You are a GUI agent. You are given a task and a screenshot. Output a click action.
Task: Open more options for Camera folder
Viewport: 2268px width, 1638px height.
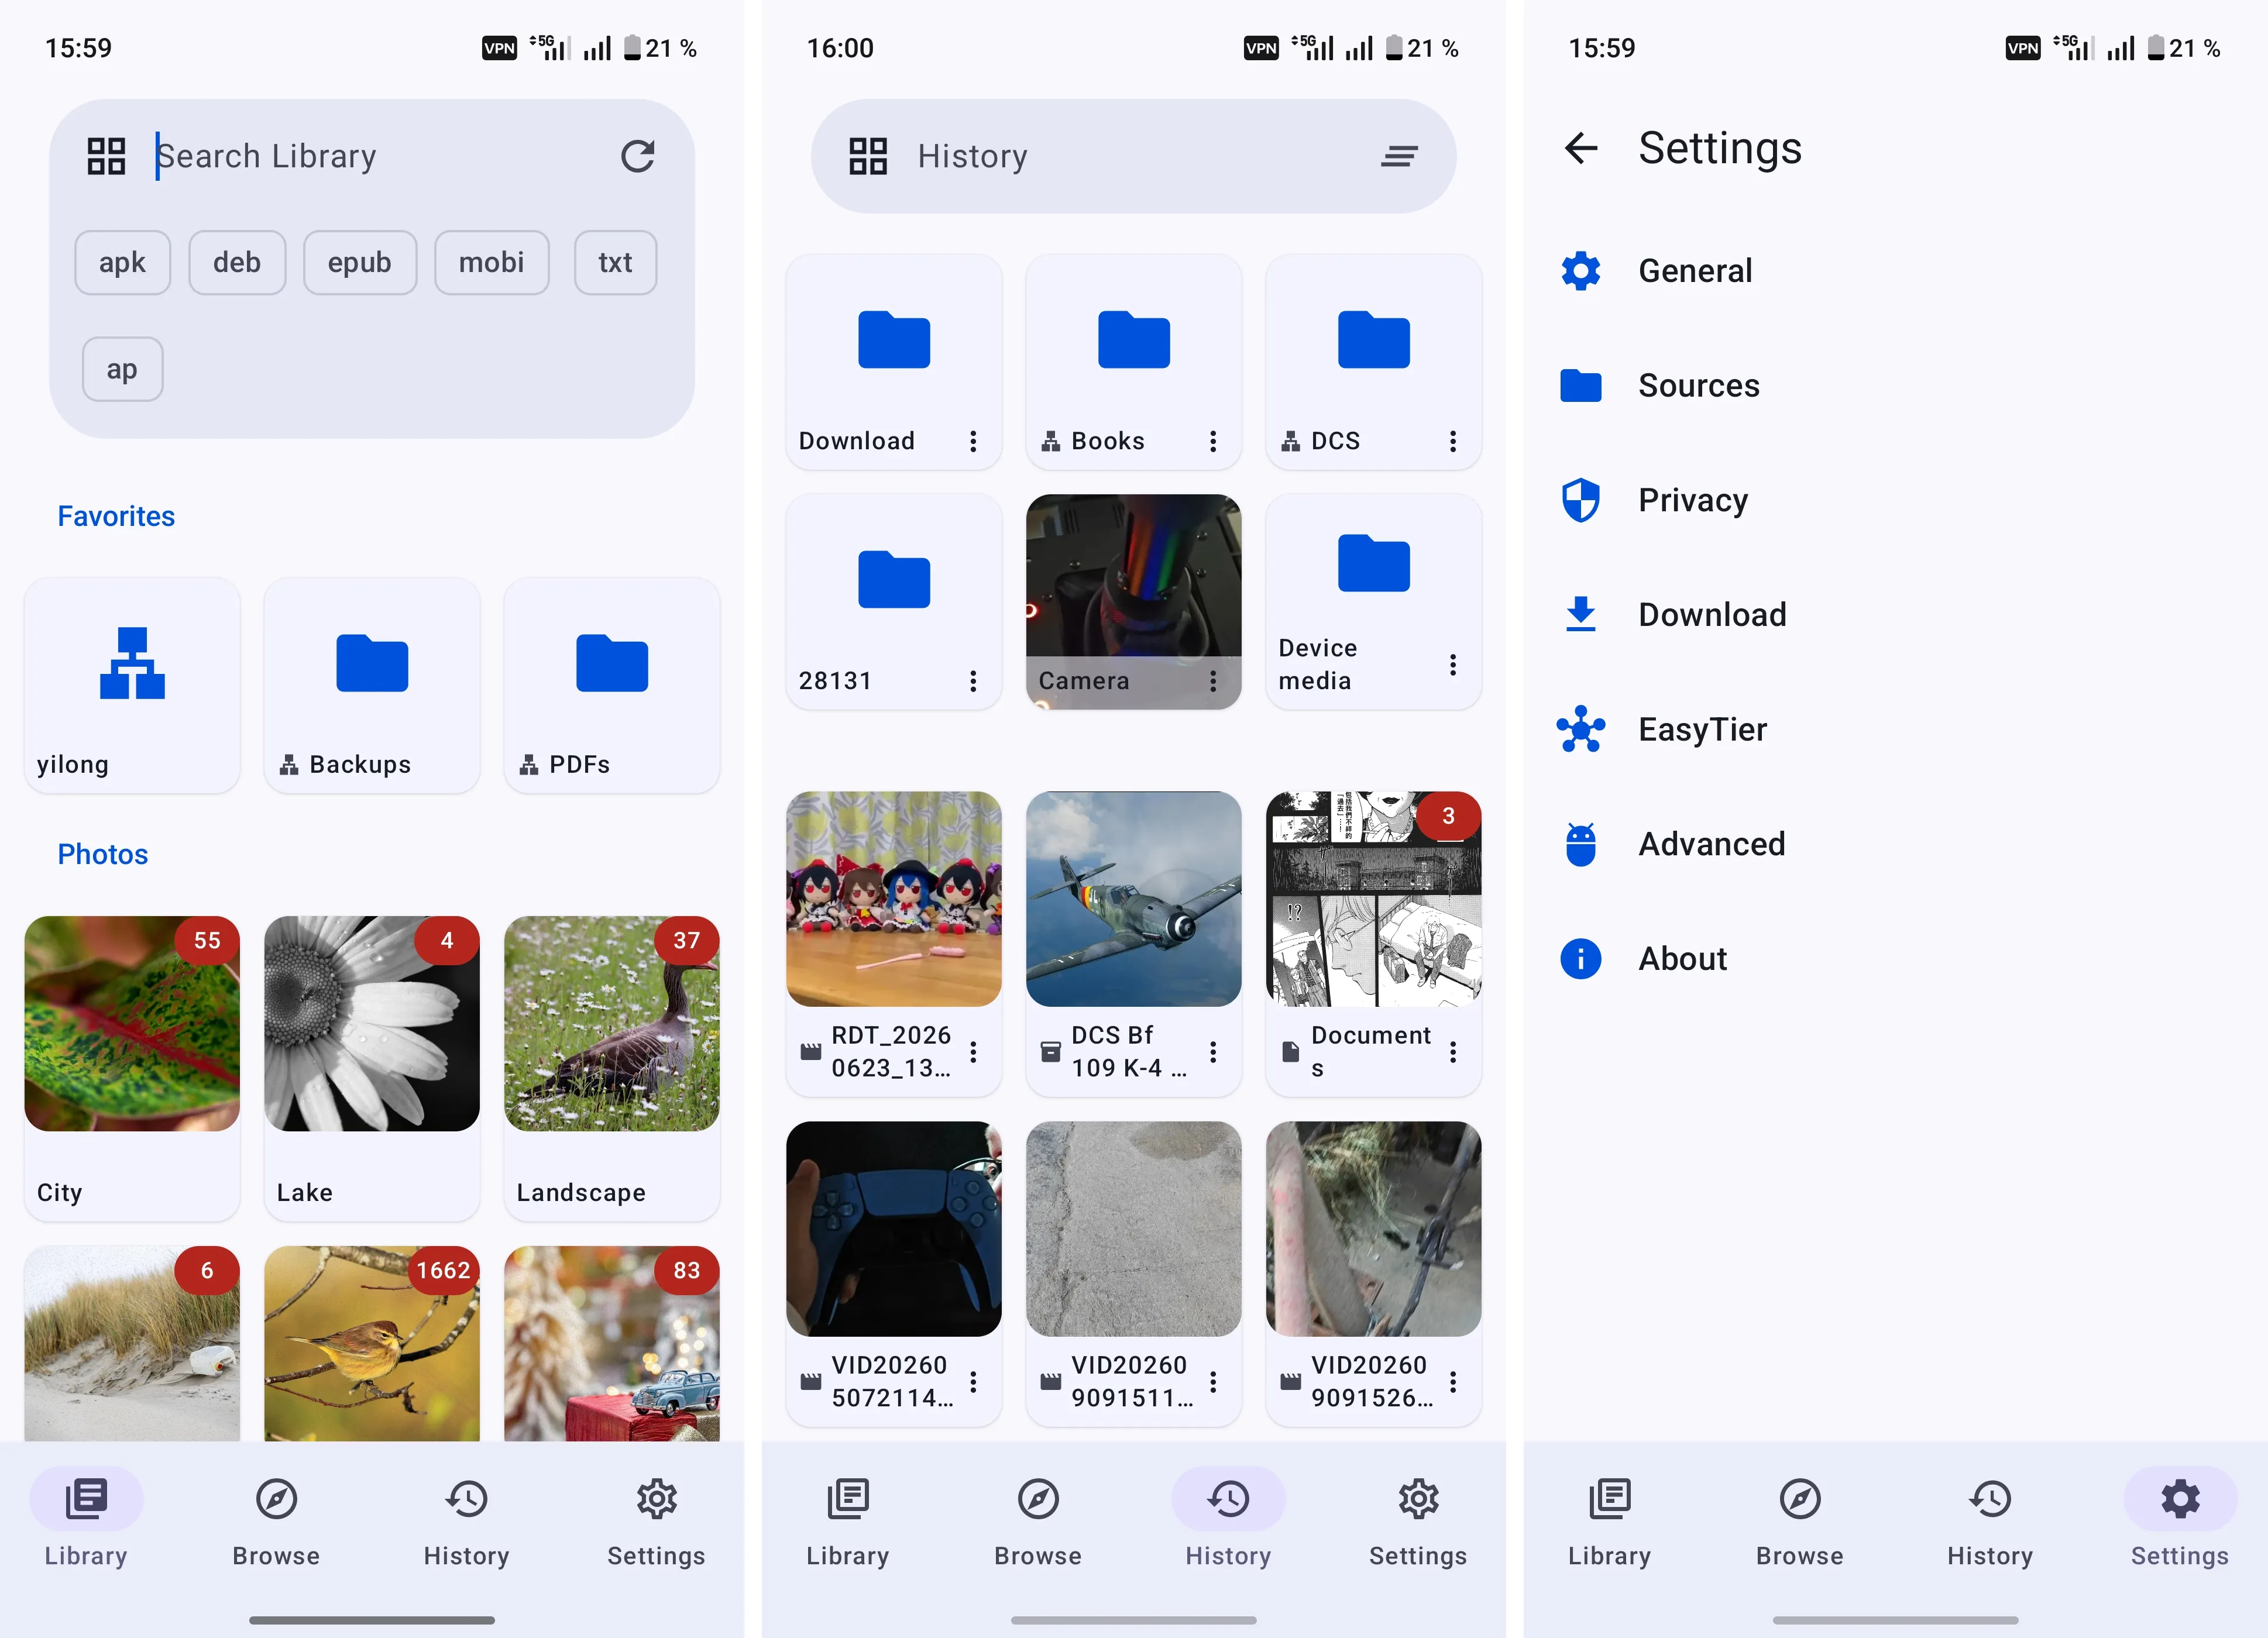coord(1213,681)
